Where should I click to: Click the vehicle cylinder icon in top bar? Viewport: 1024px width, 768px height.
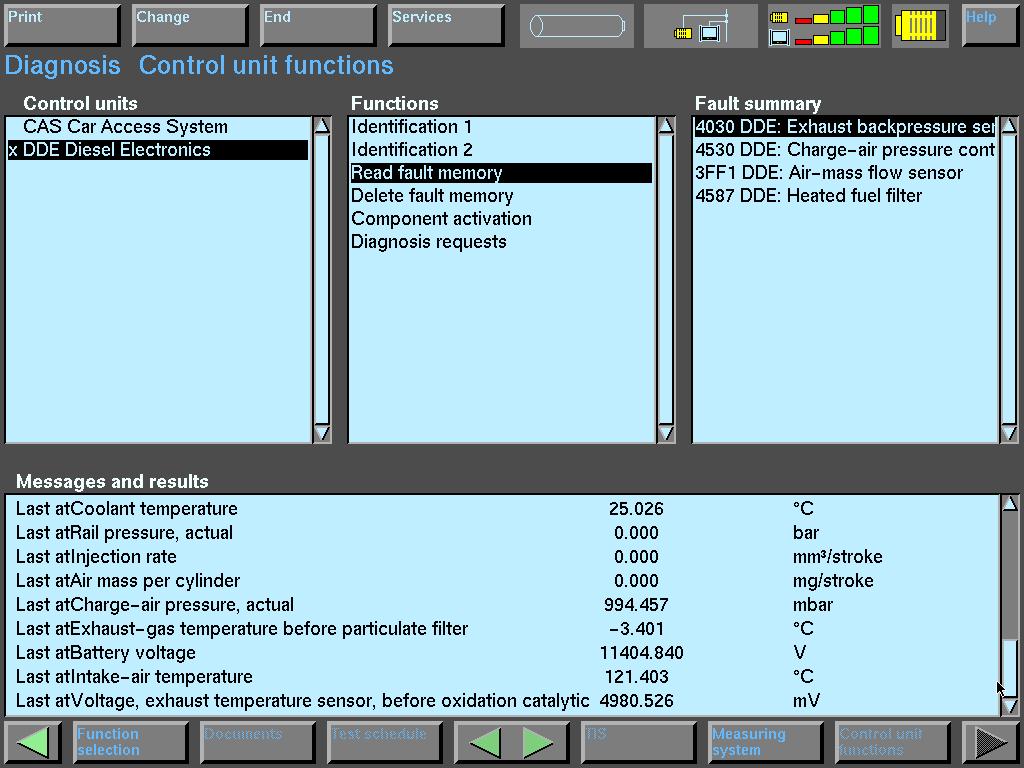pos(576,26)
